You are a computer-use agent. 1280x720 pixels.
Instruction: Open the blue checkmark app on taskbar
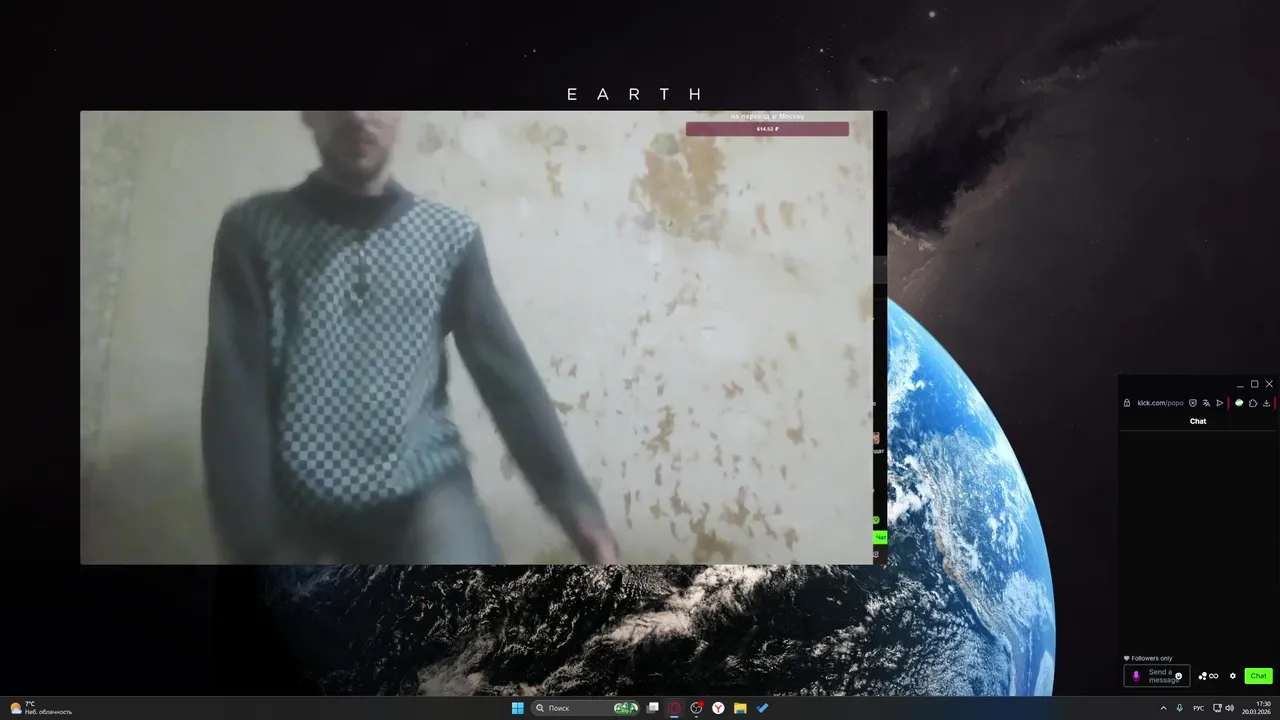pos(762,708)
